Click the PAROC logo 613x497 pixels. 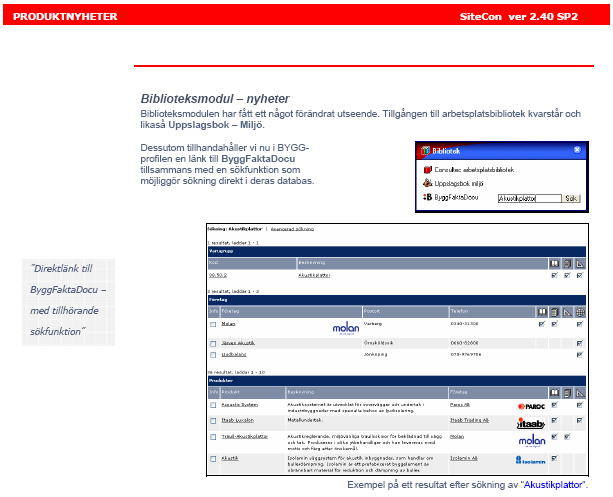click(x=531, y=407)
